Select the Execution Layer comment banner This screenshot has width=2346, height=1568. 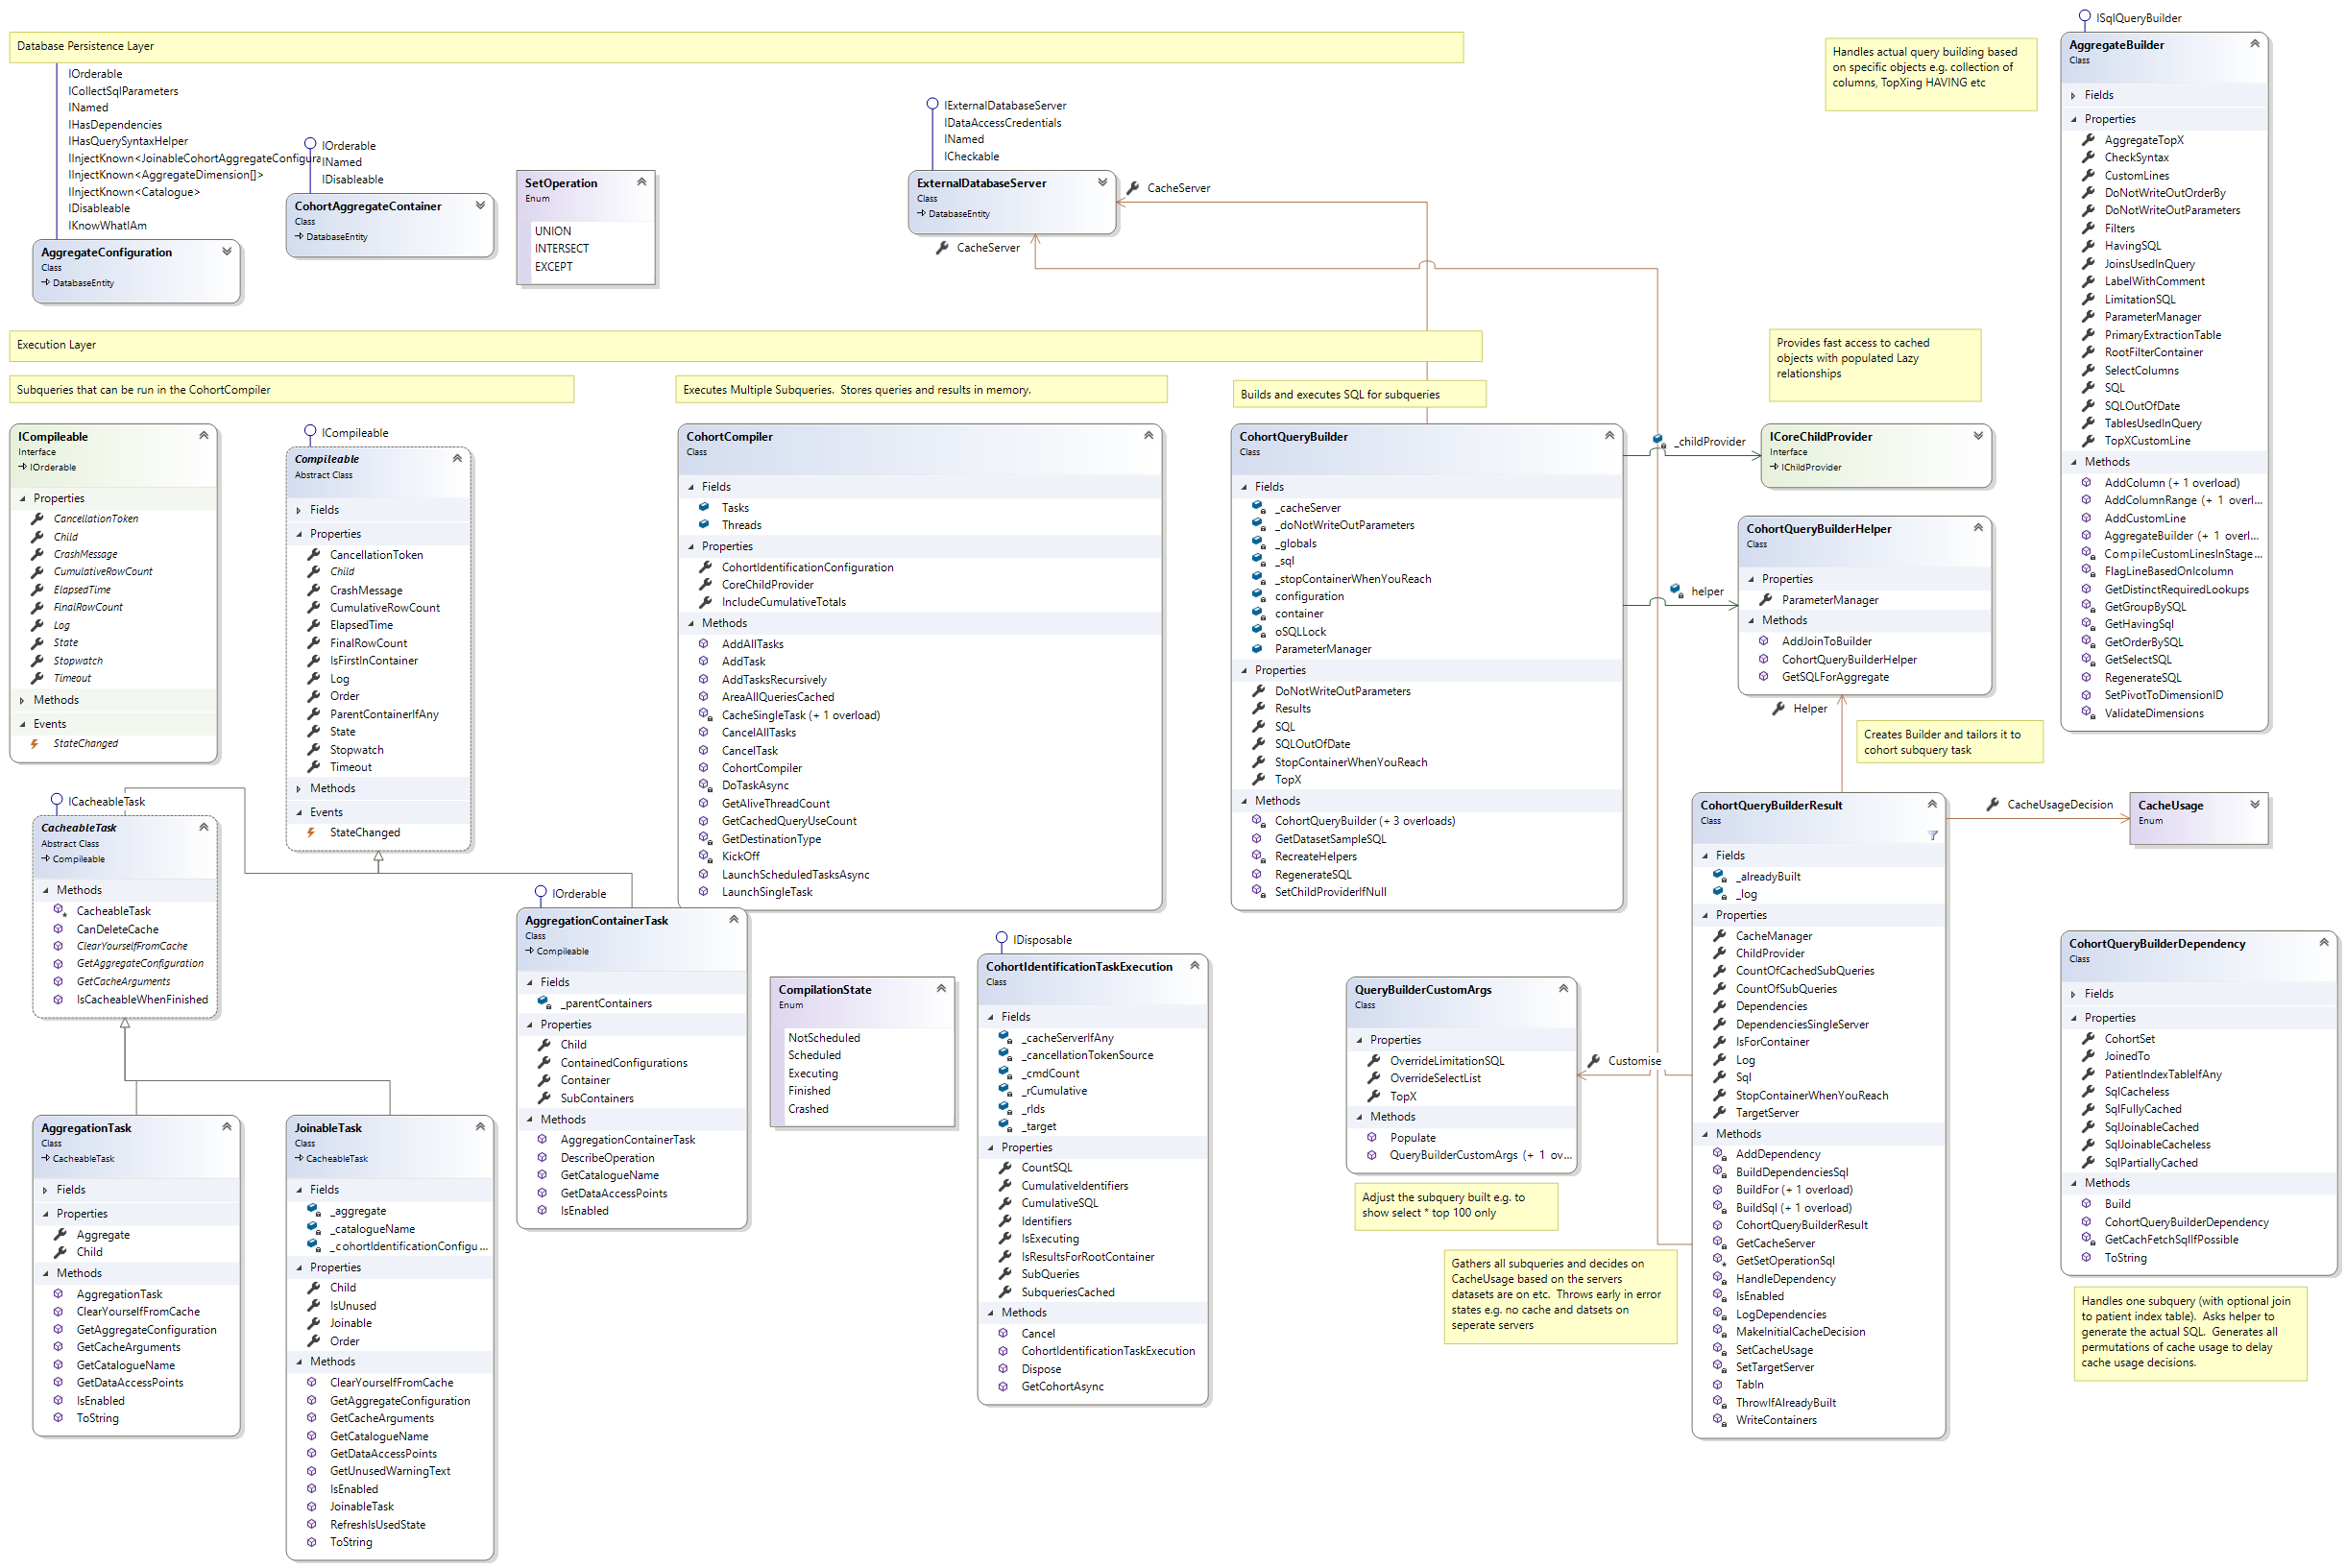click(745, 345)
